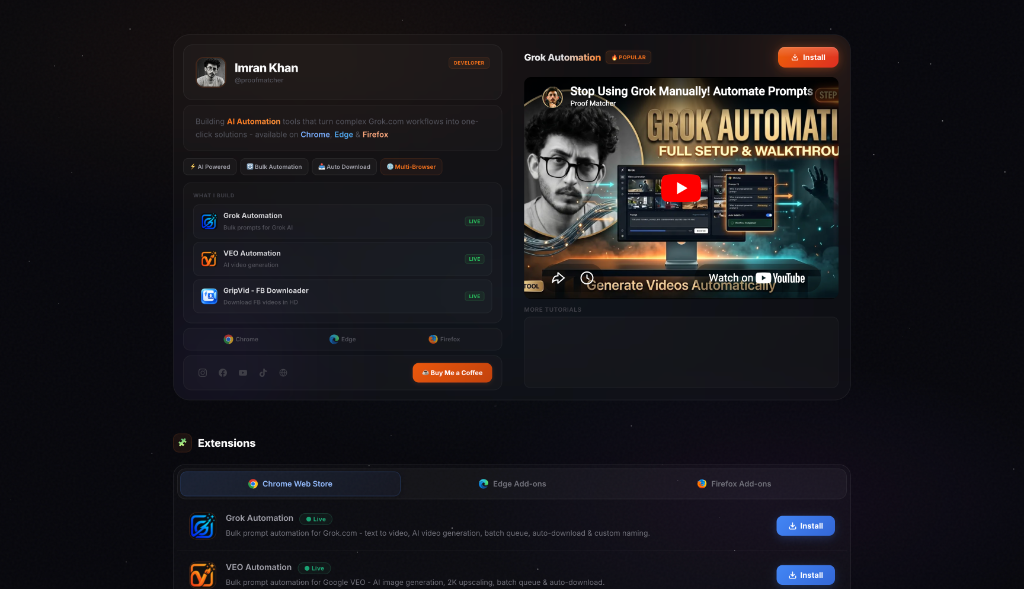The image size is (1024, 589).
Task: Click the Bulk Automation tag
Action: point(274,167)
